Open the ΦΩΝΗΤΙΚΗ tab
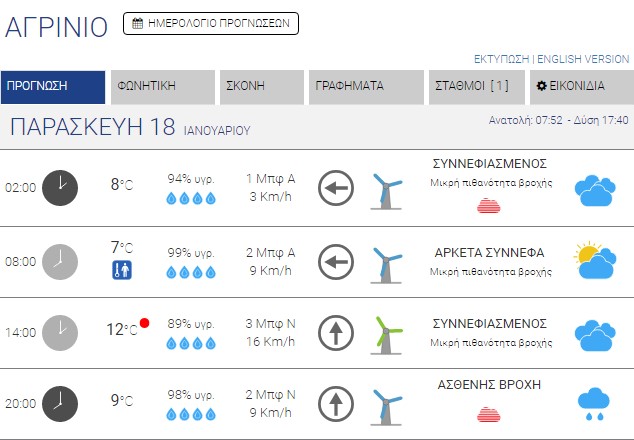Viewport: 634px width, 440px height. click(x=165, y=86)
